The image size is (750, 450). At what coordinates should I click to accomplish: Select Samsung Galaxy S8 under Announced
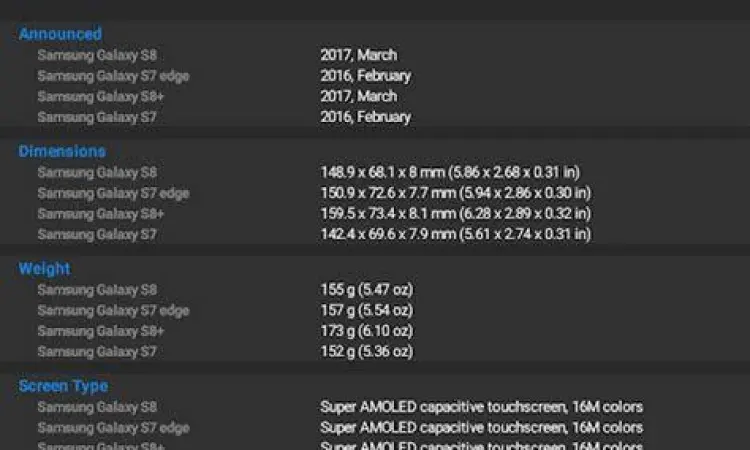click(x=97, y=55)
